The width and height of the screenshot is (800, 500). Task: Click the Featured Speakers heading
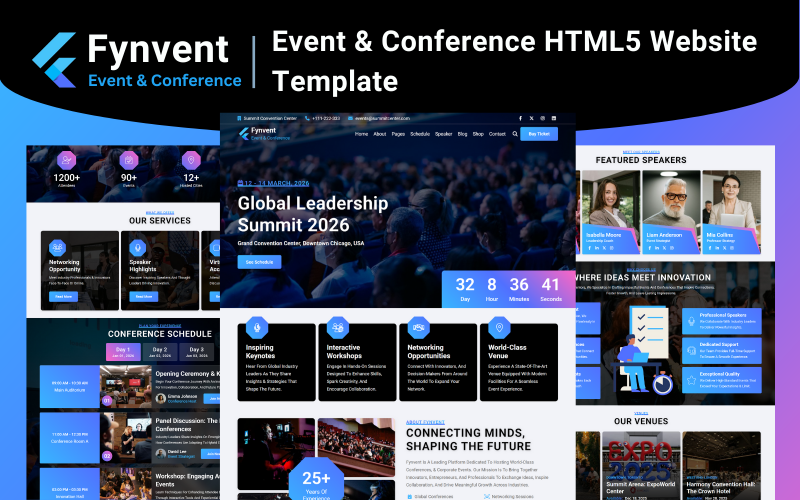pos(641,160)
